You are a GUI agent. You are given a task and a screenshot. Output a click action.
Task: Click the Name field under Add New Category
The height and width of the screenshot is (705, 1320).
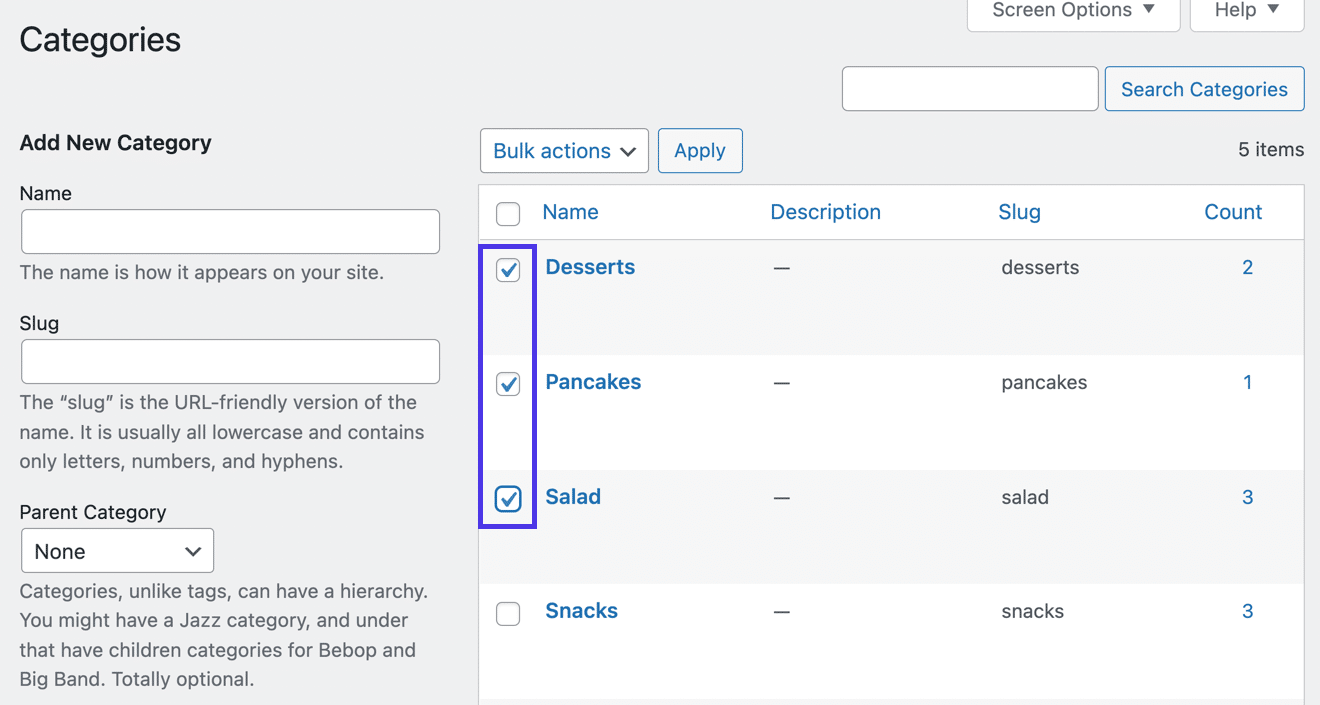tap(230, 231)
